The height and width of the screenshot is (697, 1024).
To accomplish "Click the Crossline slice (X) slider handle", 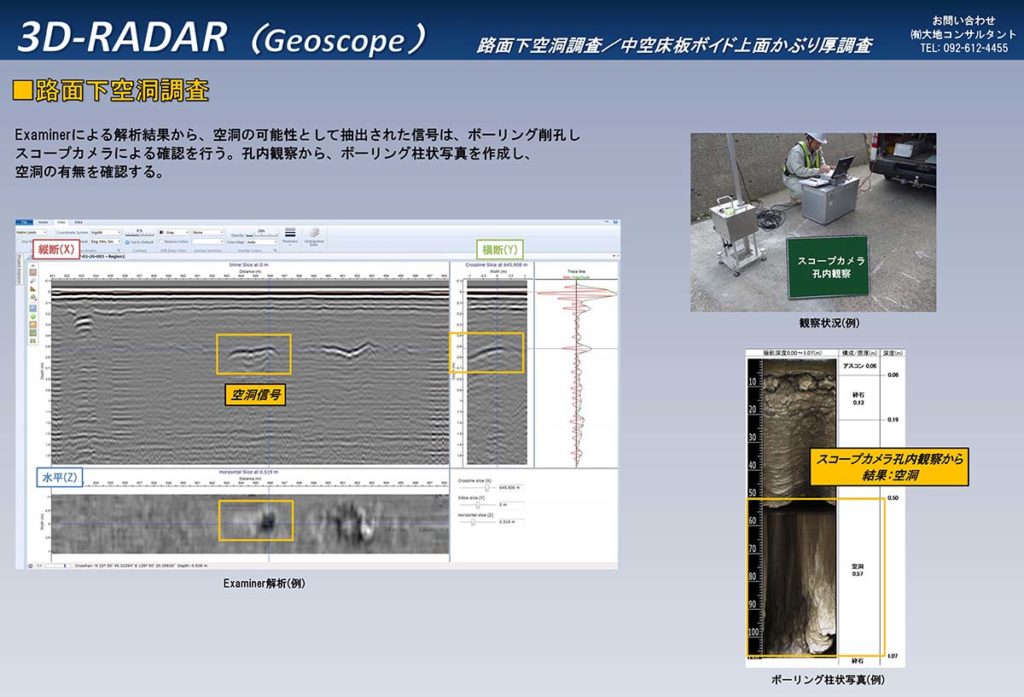I will tap(487, 488).
